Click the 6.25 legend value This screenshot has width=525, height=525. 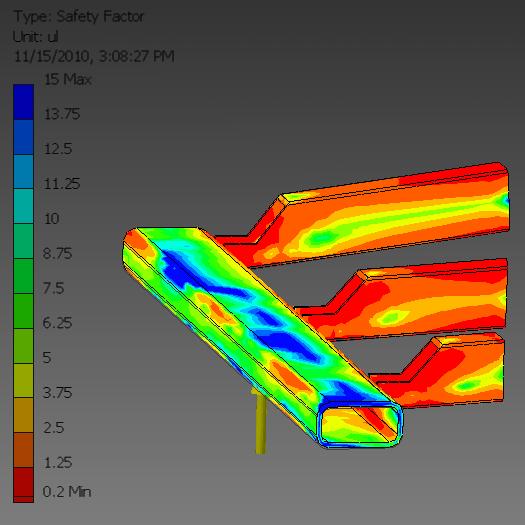click(x=57, y=323)
